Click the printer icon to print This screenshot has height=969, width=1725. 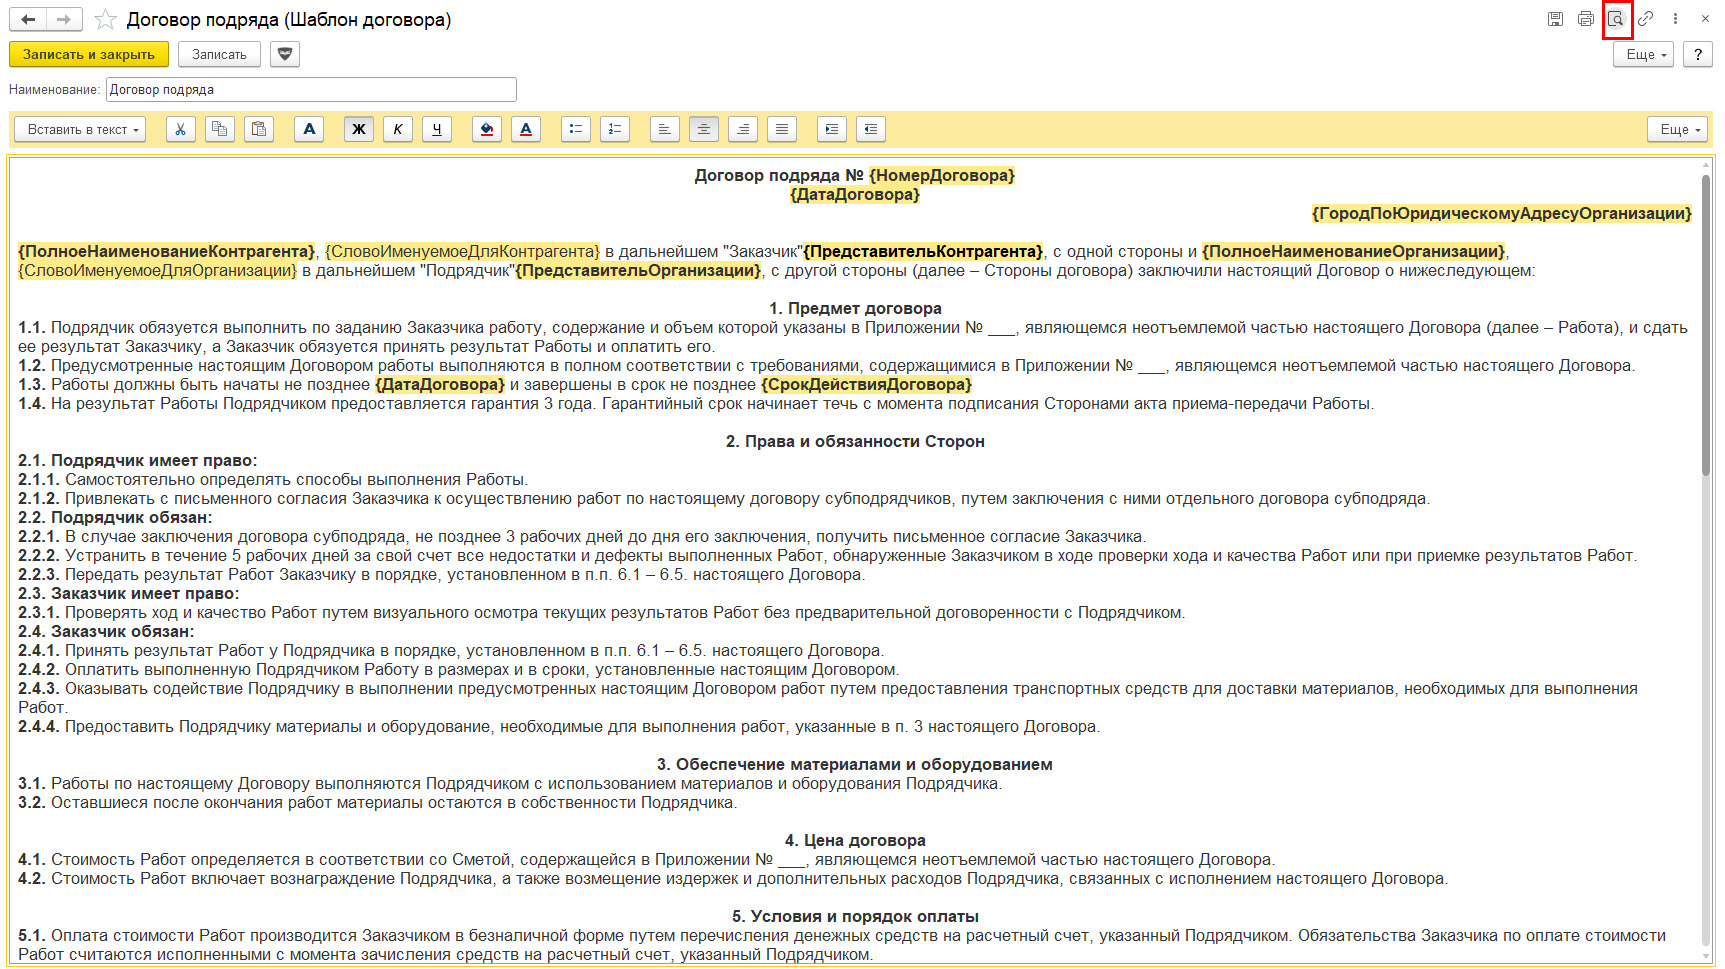coord(1585,19)
